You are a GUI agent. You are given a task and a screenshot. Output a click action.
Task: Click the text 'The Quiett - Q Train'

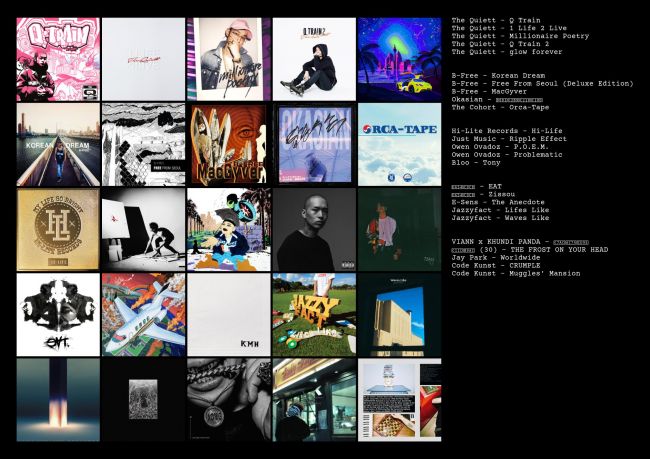(x=496, y=20)
